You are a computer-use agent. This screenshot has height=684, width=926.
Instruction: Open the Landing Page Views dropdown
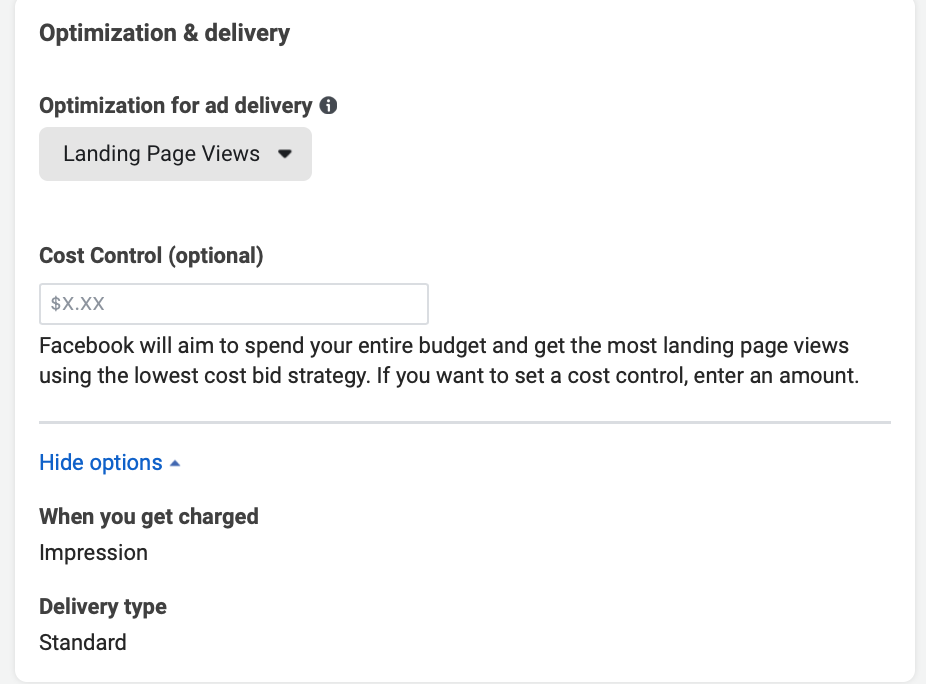pos(175,154)
